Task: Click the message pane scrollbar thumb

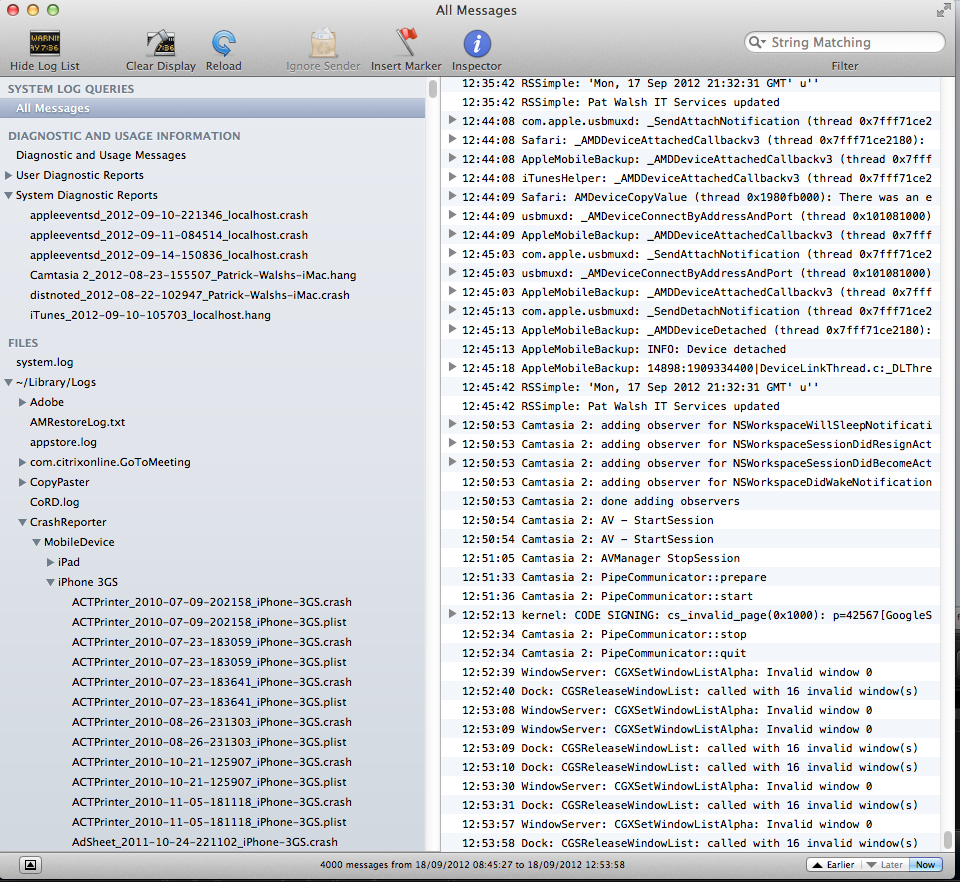Action: point(948,840)
